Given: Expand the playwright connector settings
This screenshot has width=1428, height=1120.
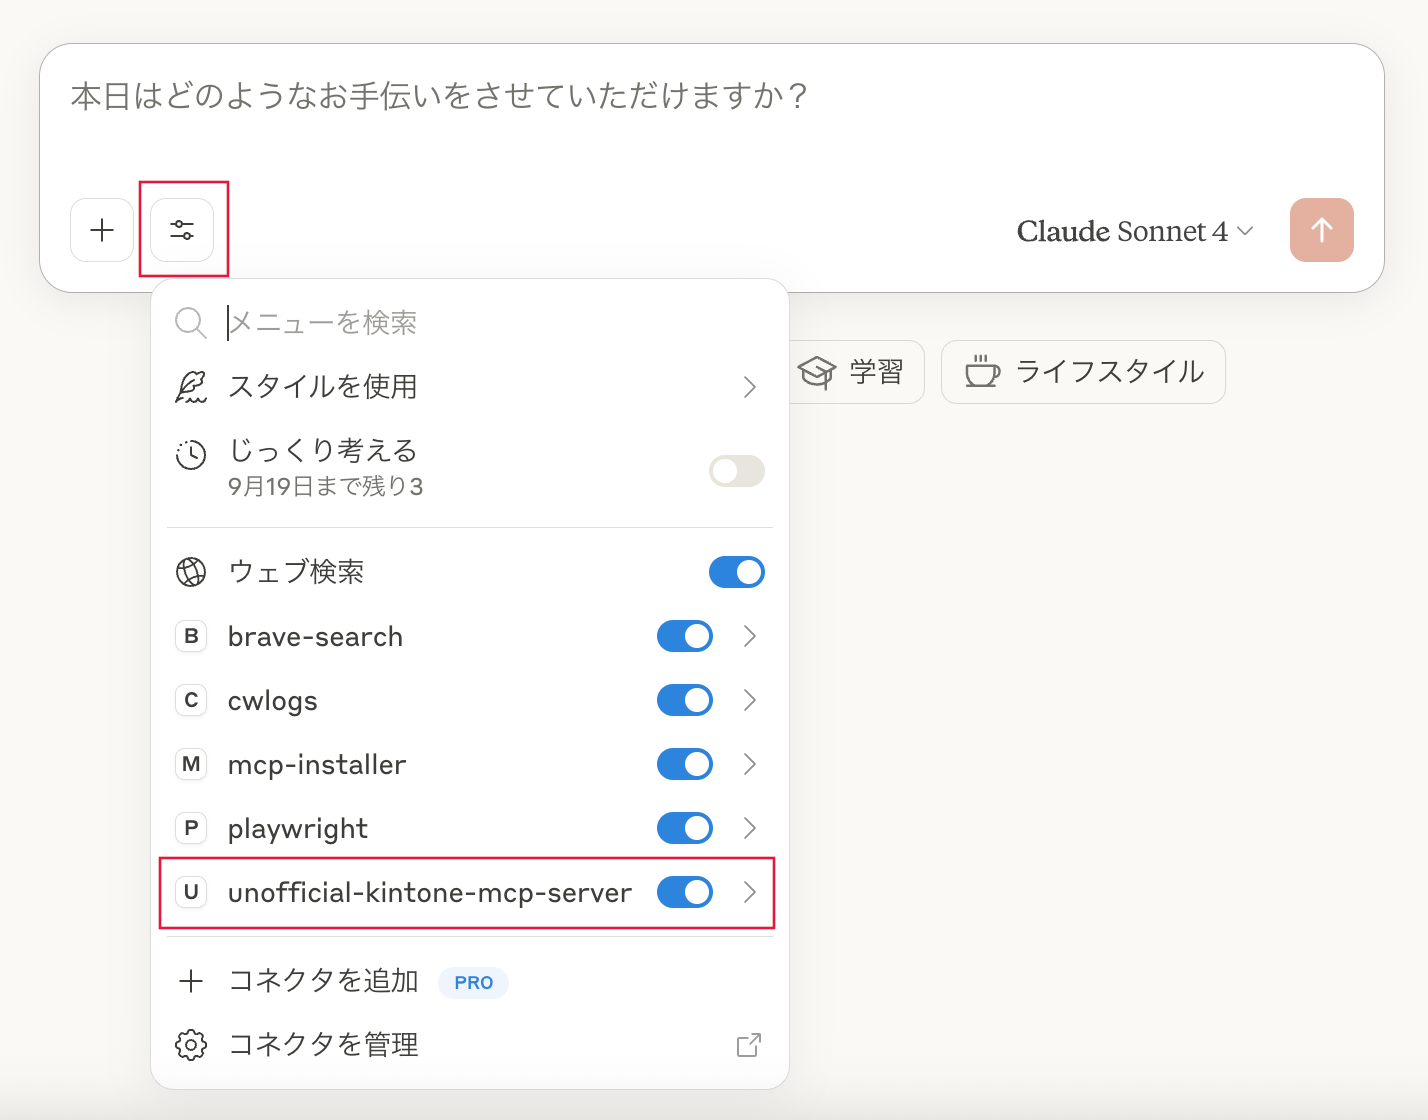Looking at the screenshot, I should point(751,828).
